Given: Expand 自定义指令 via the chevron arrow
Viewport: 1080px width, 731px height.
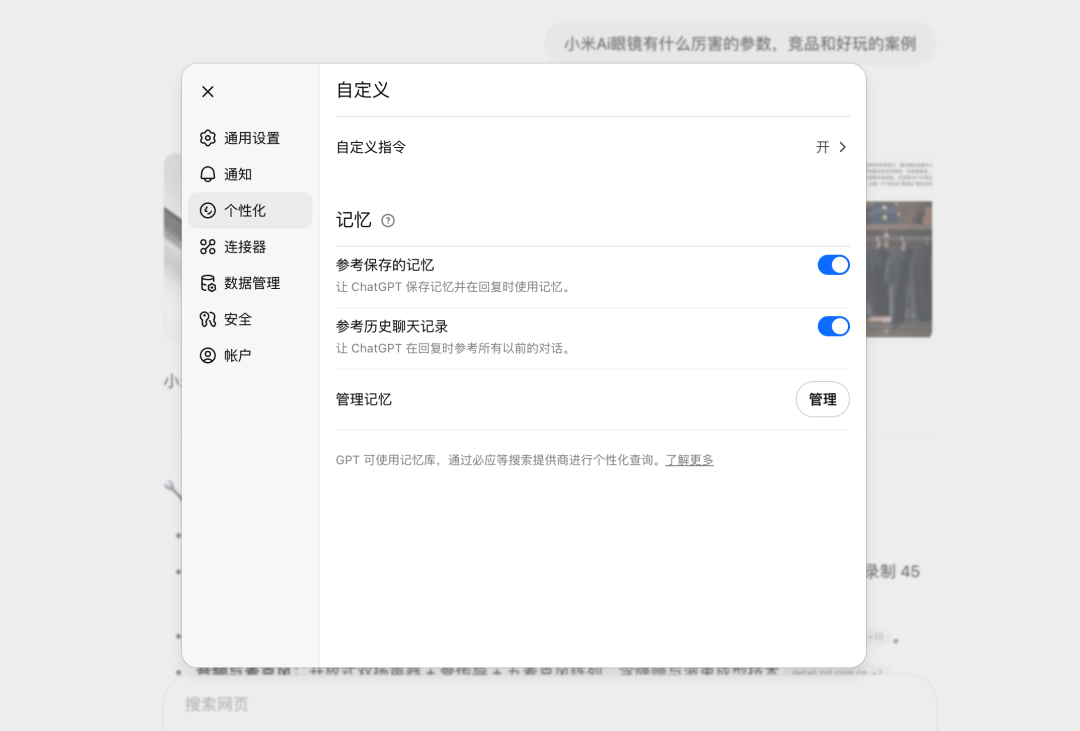Looking at the screenshot, I should tap(842, 147).
